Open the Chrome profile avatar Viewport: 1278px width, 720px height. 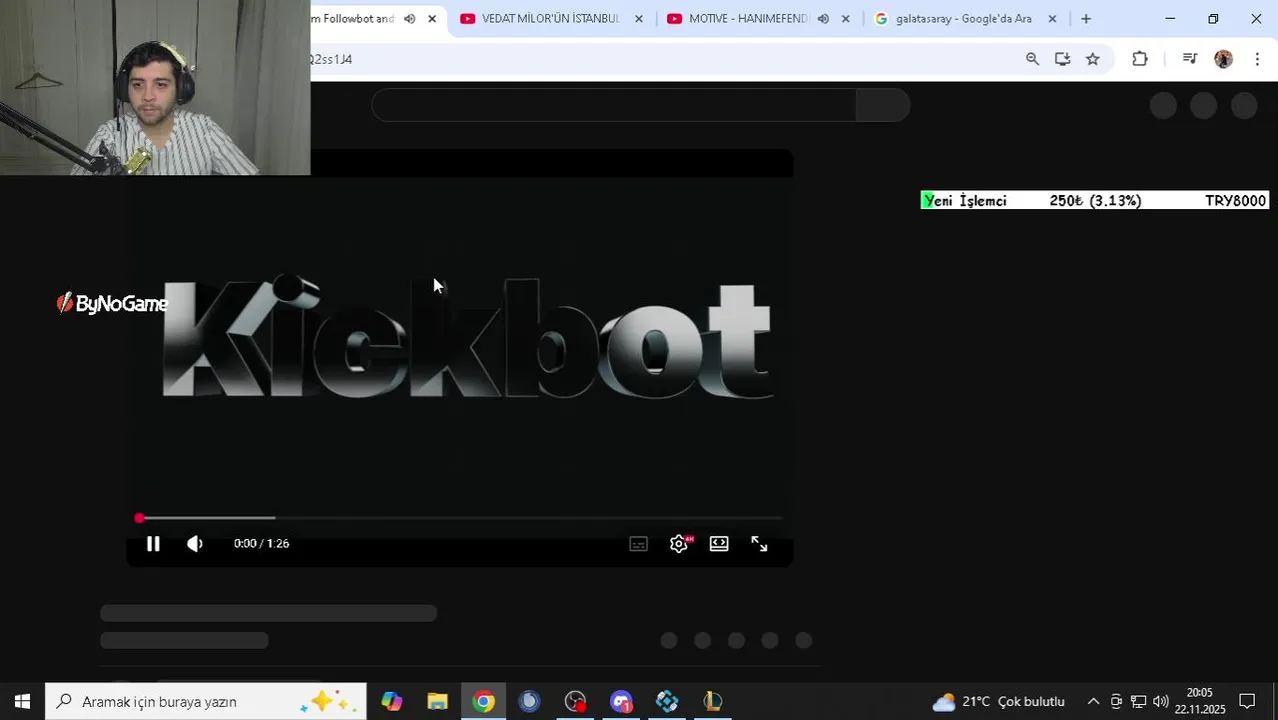tap(1223, 59)
